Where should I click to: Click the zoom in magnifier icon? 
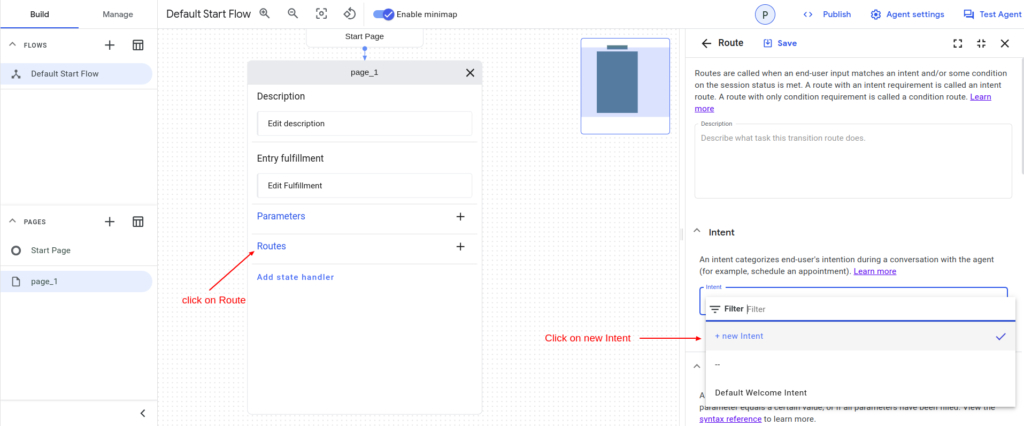(265, 14)
